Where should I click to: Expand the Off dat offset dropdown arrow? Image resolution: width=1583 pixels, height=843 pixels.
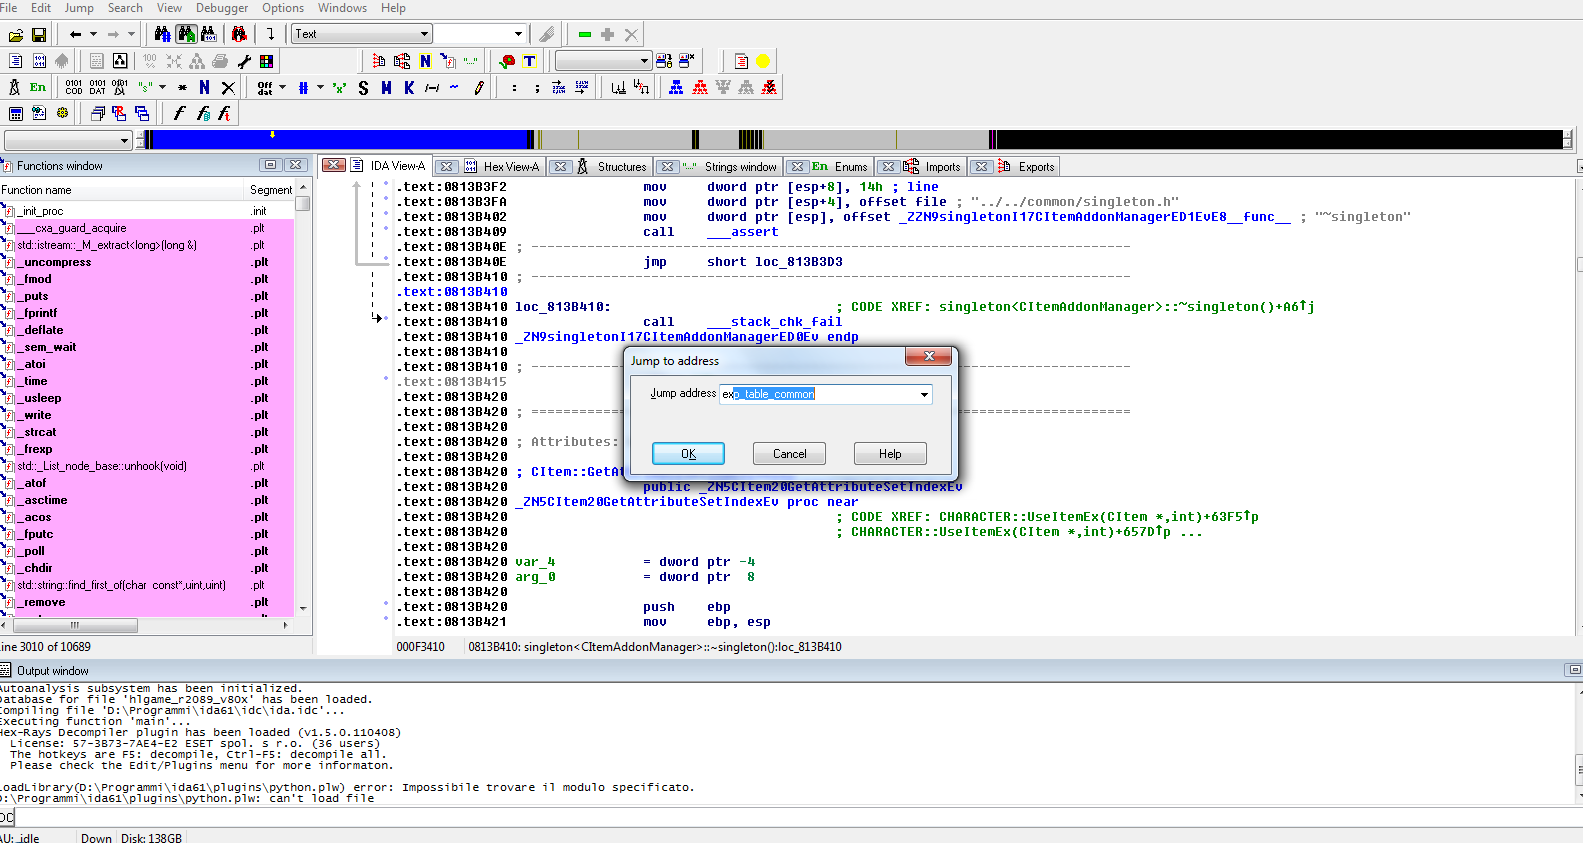coord(283,88)
